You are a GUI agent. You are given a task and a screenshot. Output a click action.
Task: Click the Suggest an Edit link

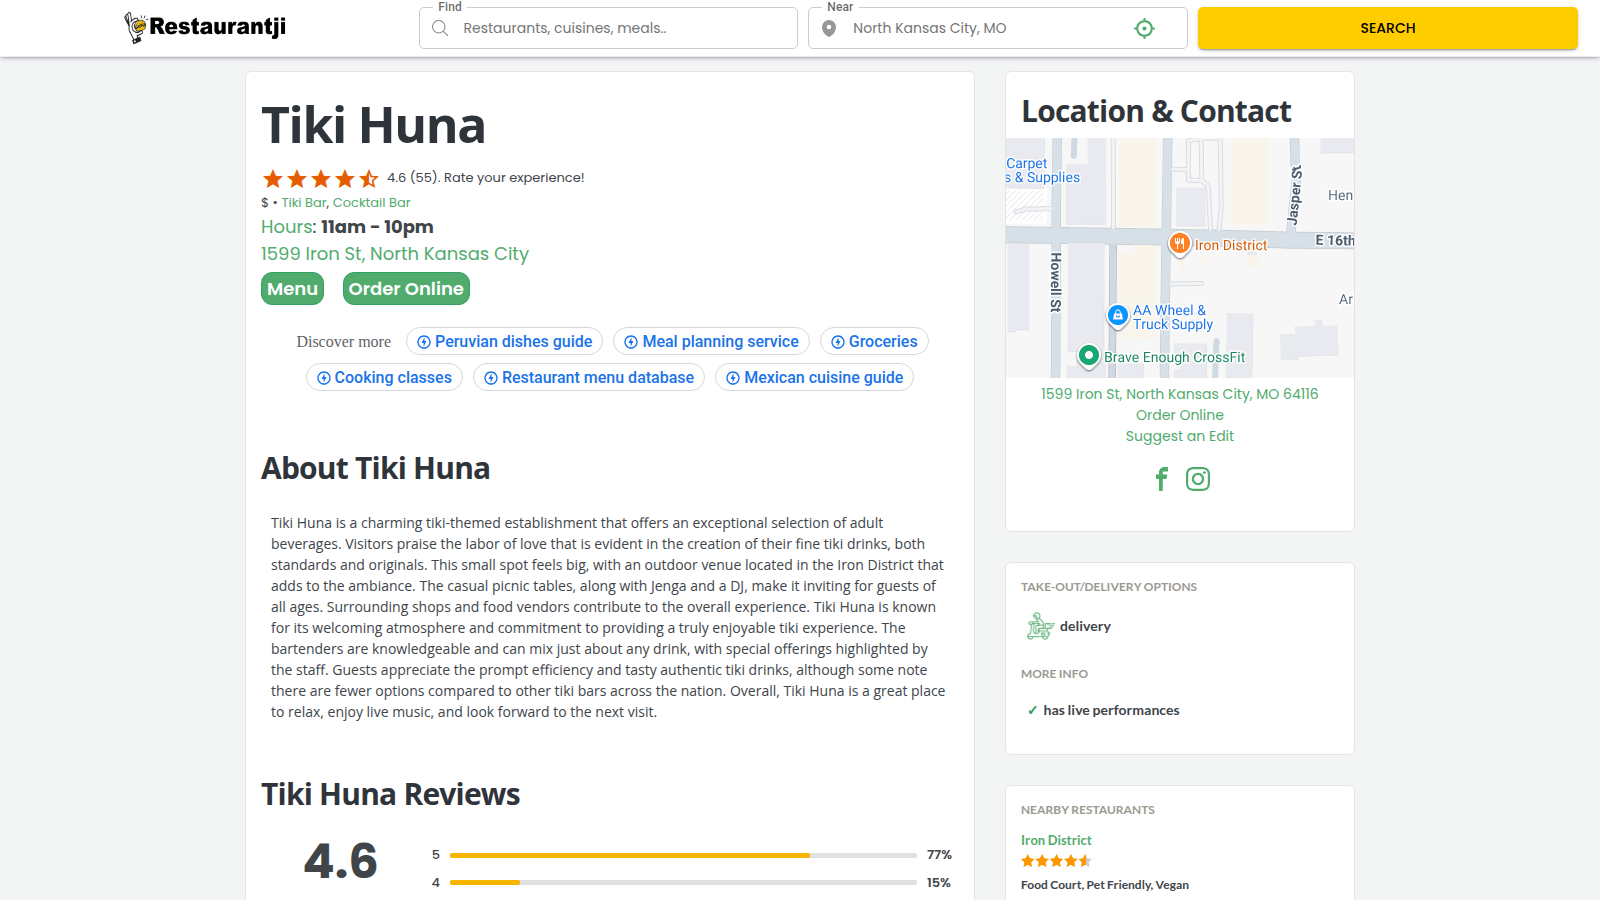1179,436
